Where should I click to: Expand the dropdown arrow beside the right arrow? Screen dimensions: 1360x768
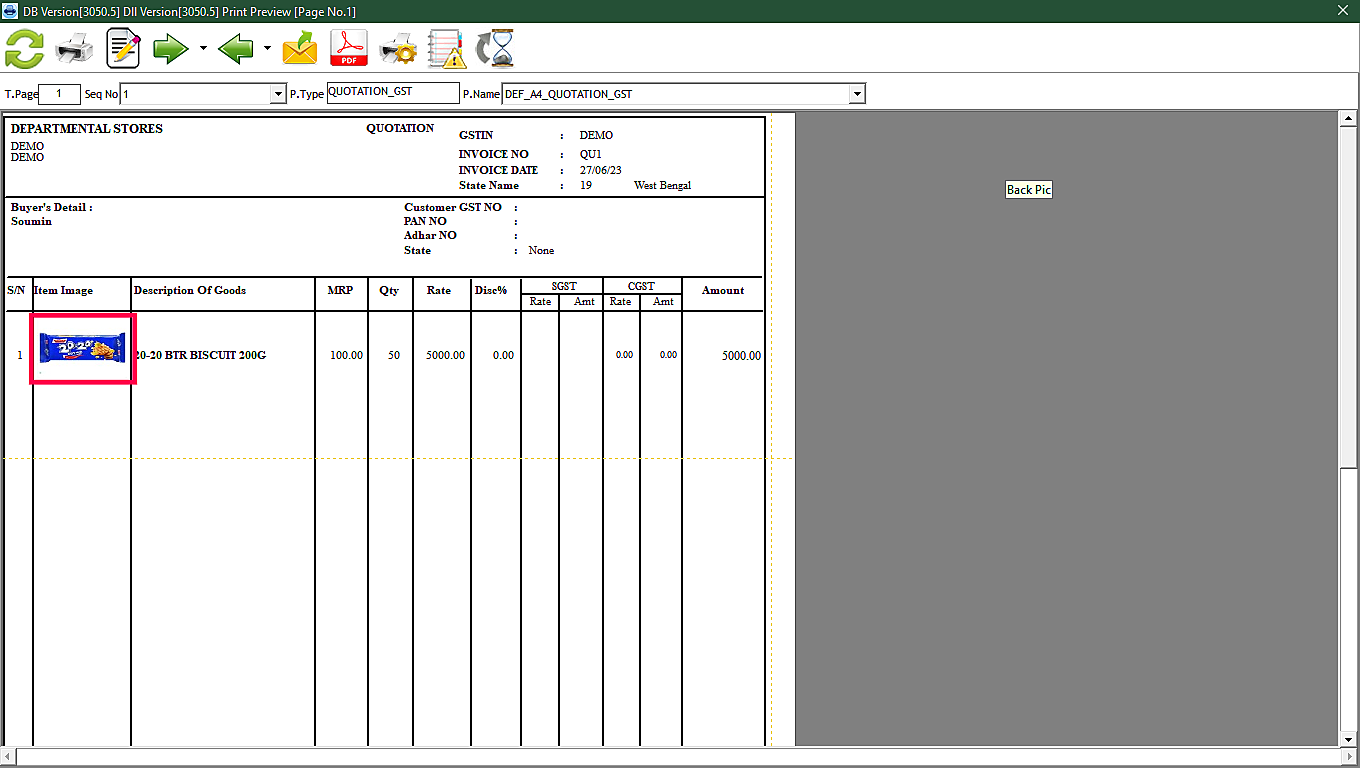point(203,48)
